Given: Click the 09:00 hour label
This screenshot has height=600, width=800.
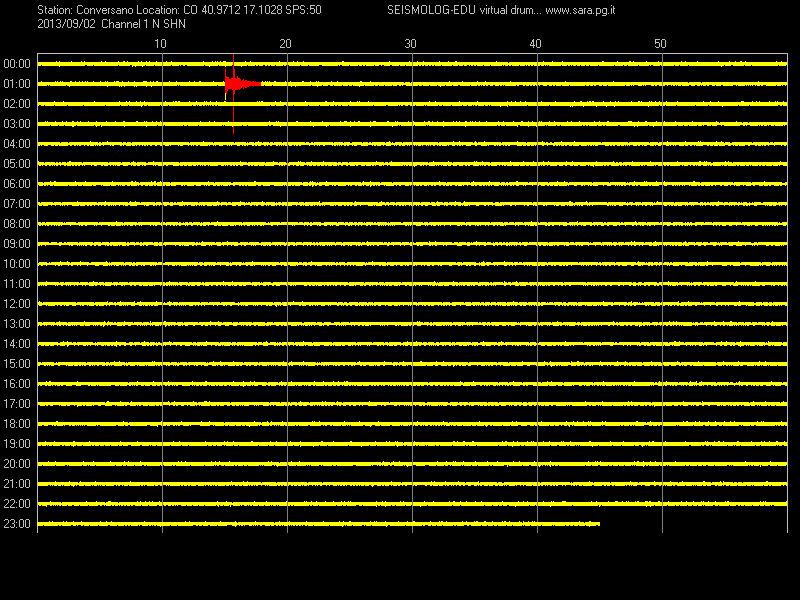Looking at the screenshot, I should tap(17, 244).
